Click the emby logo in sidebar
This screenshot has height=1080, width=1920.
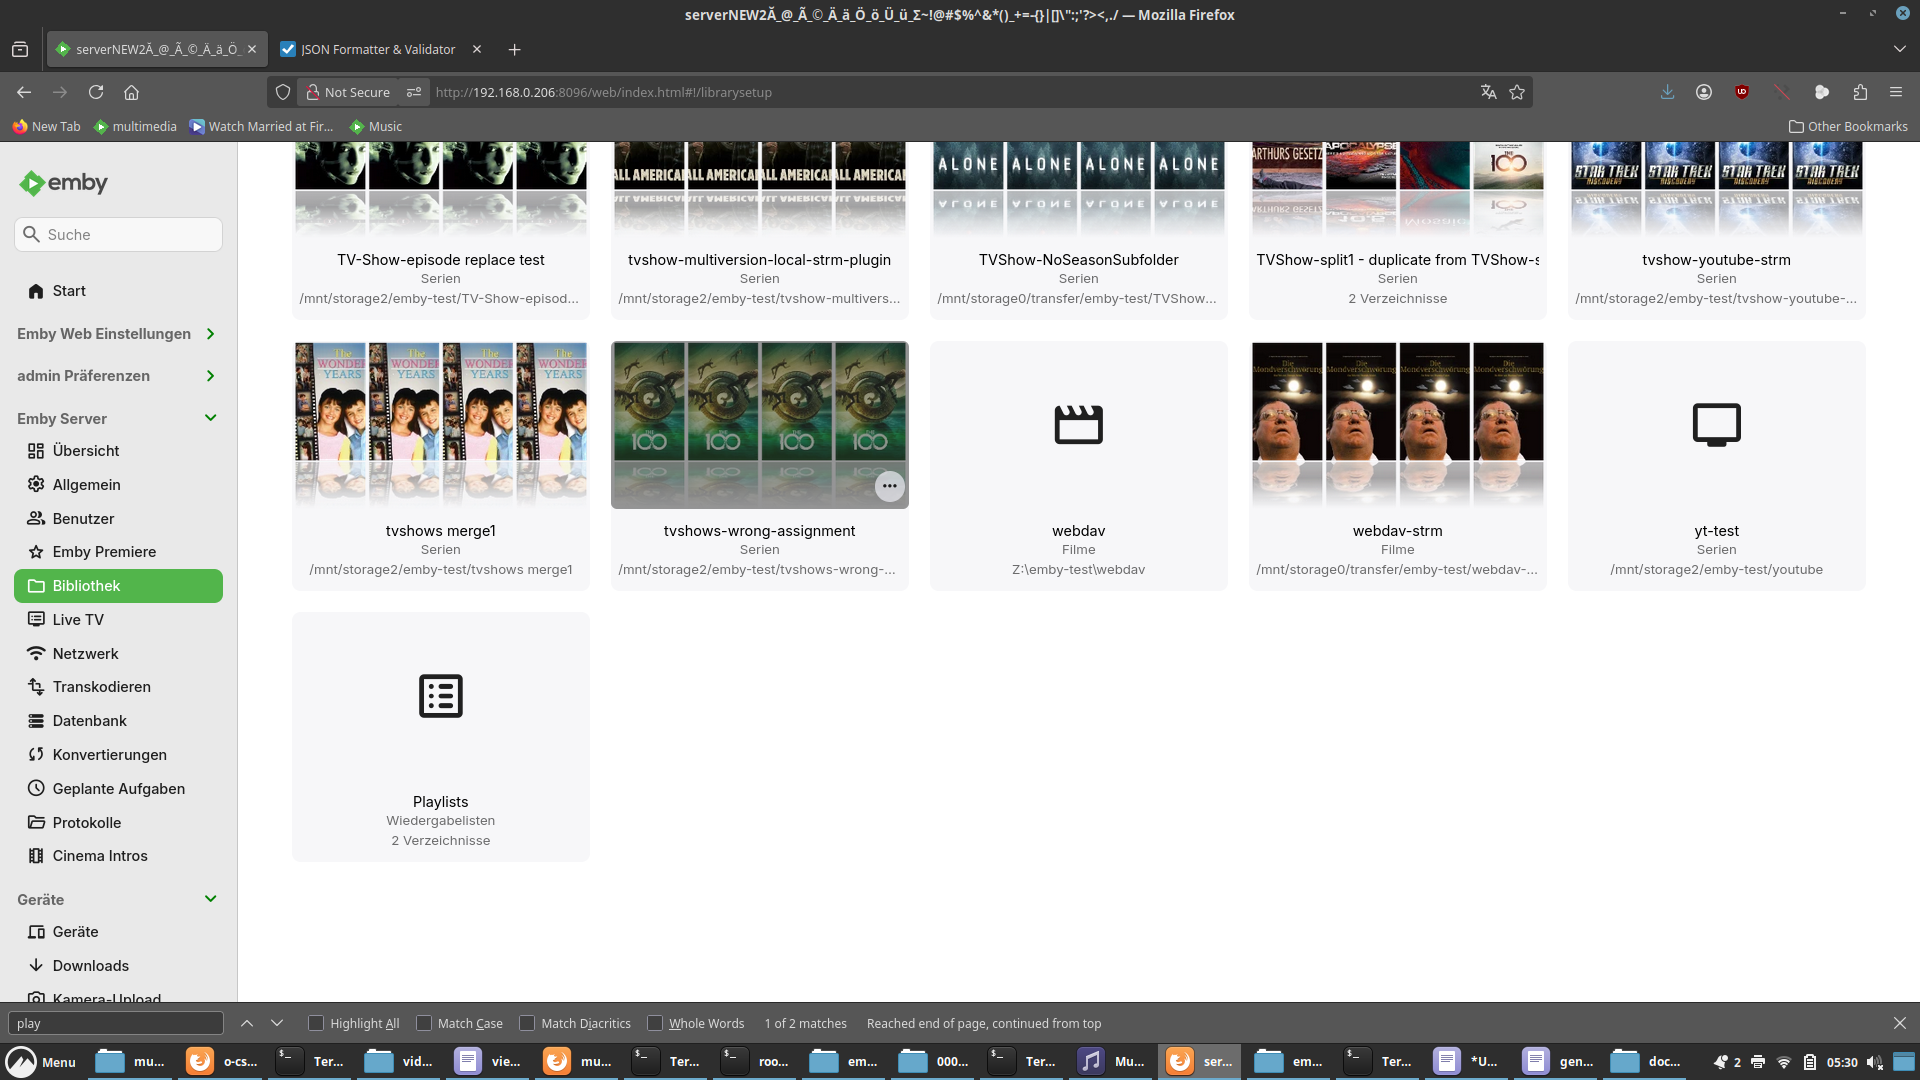pyautogui.click(x=63, y=183)
